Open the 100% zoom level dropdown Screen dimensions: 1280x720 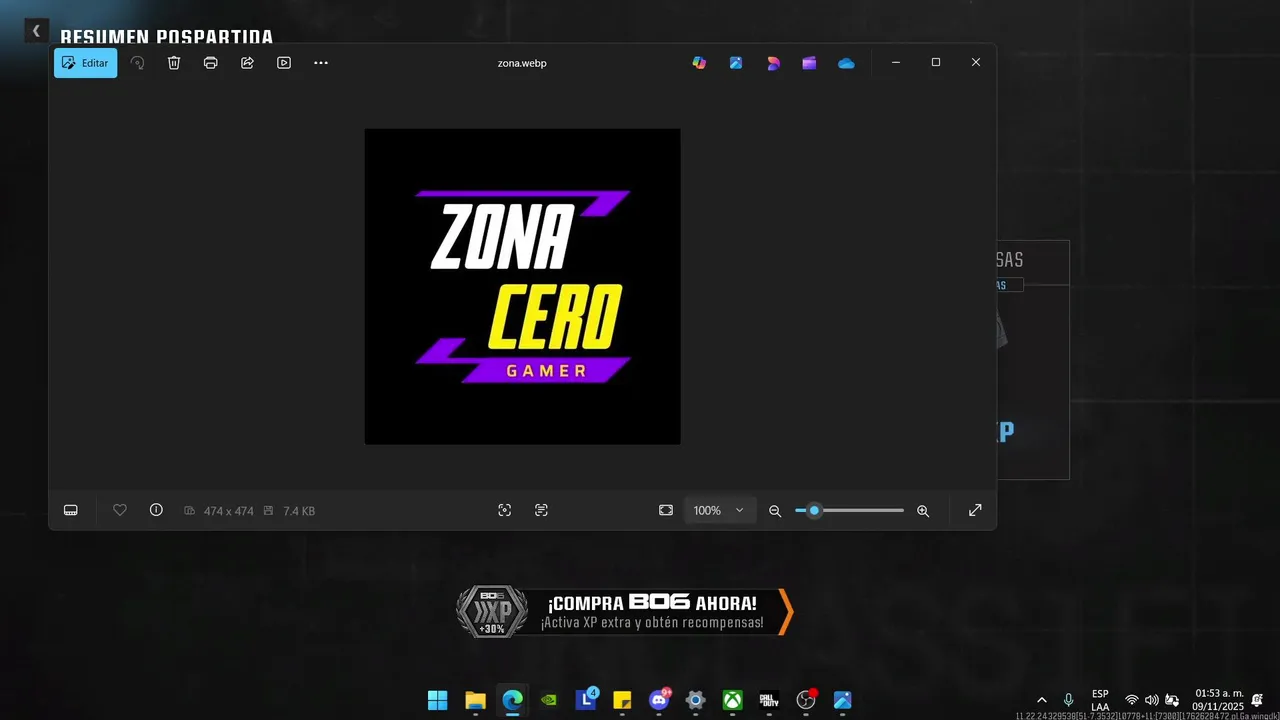(720, 510)
